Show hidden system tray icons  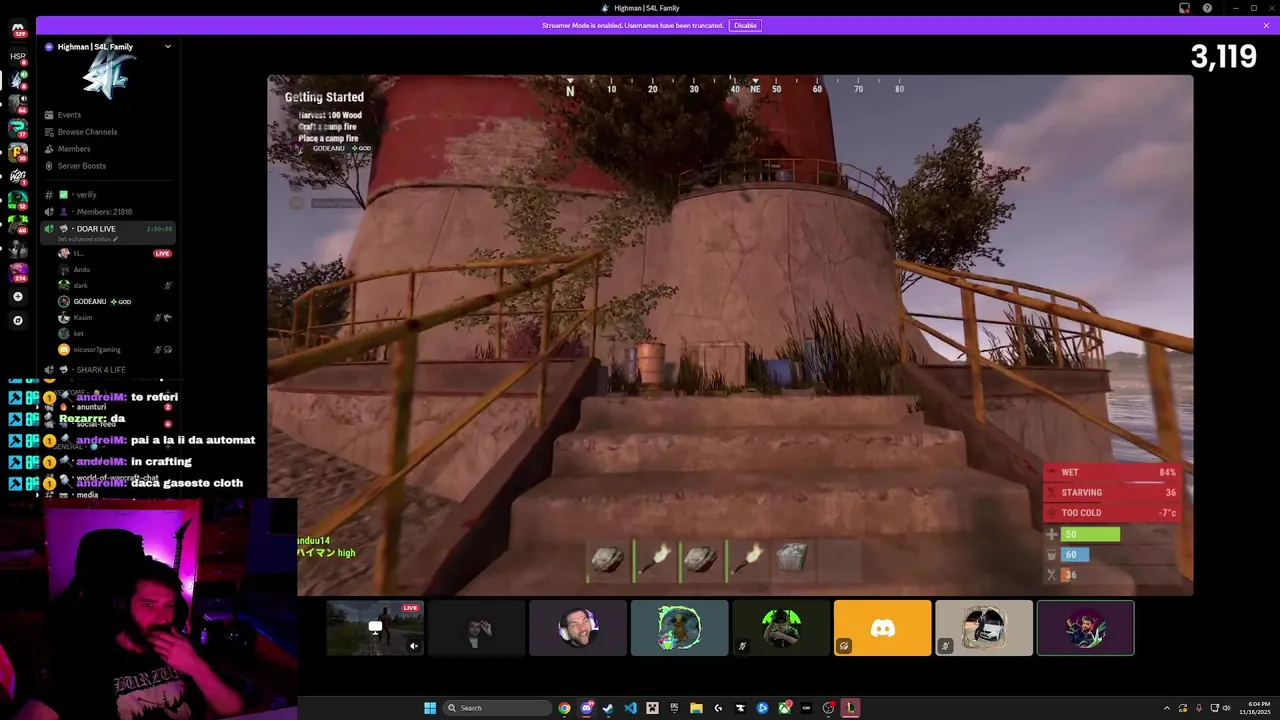point(1167,708)
